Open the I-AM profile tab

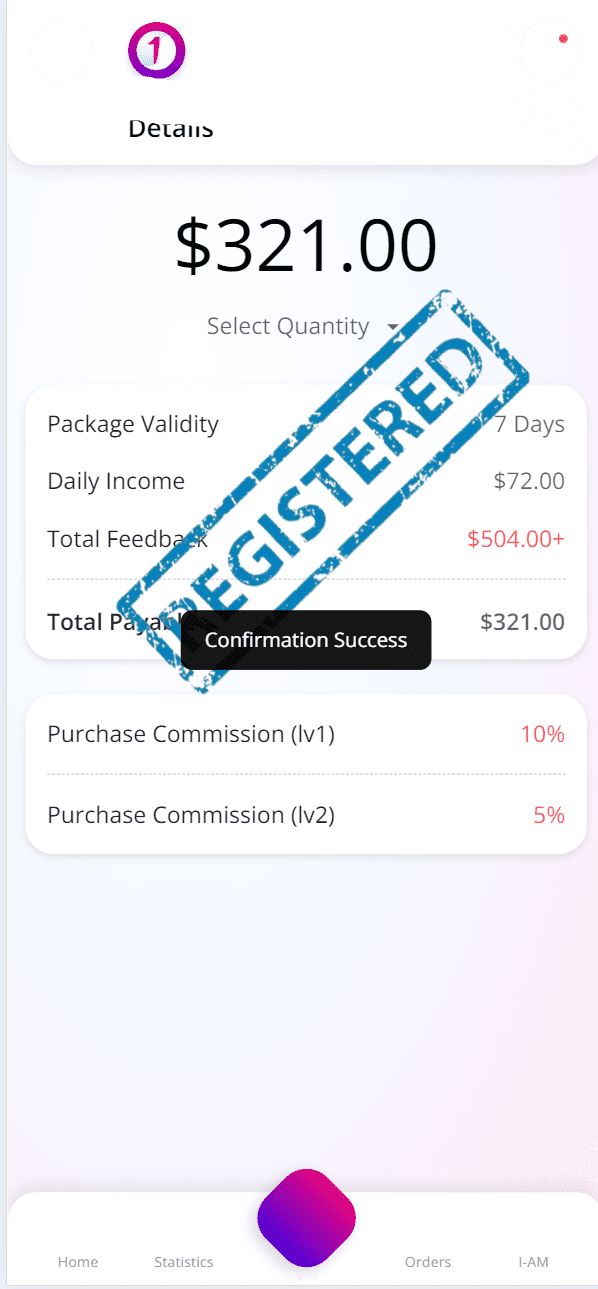tap(533, 1261)
